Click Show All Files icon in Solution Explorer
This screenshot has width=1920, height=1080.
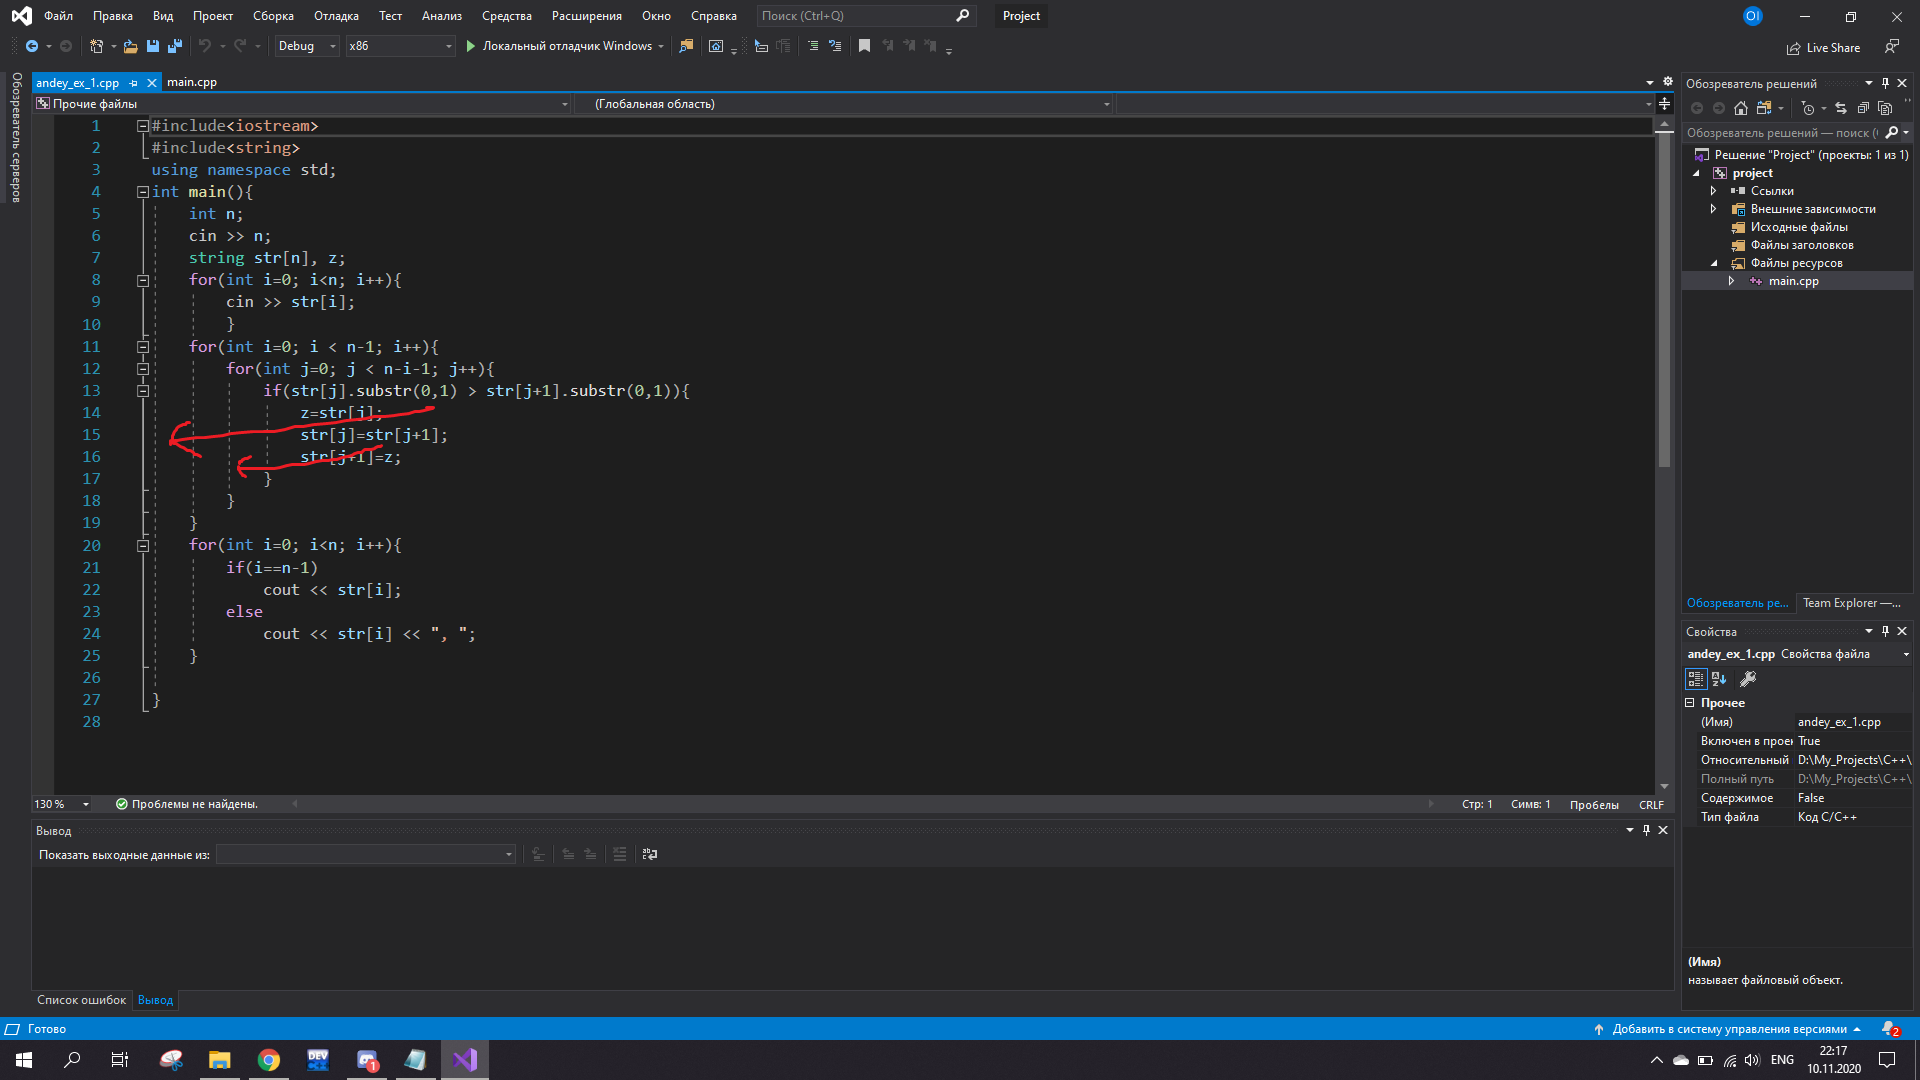(1885, 108)
